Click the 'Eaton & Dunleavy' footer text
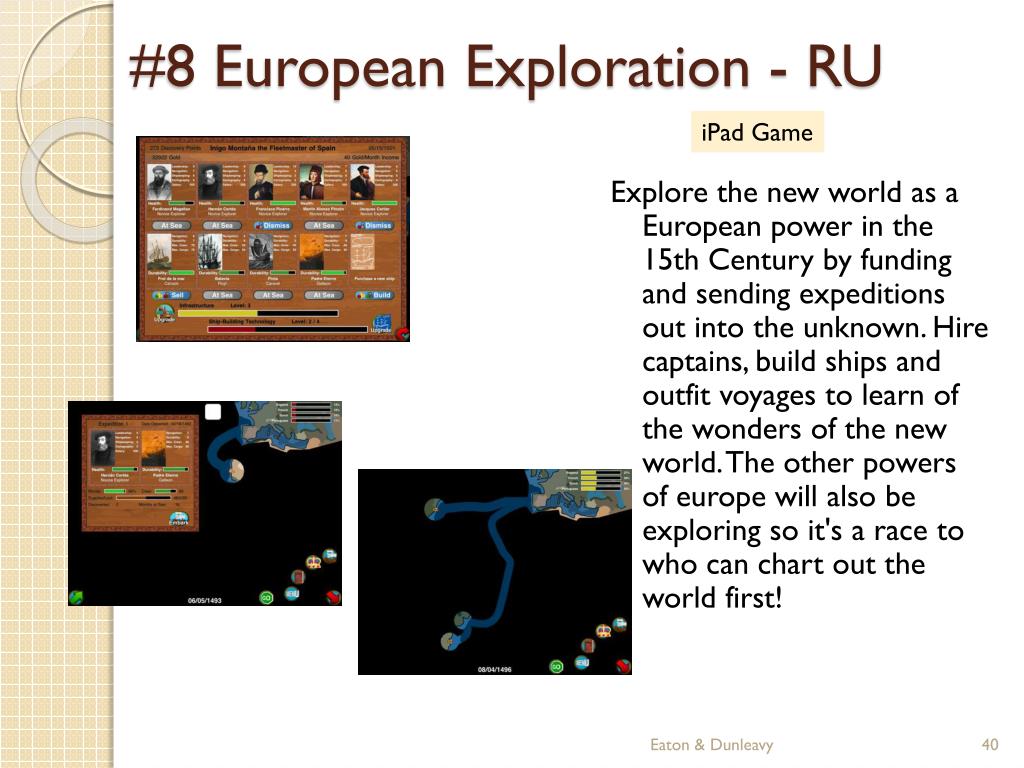 point(712,745)
